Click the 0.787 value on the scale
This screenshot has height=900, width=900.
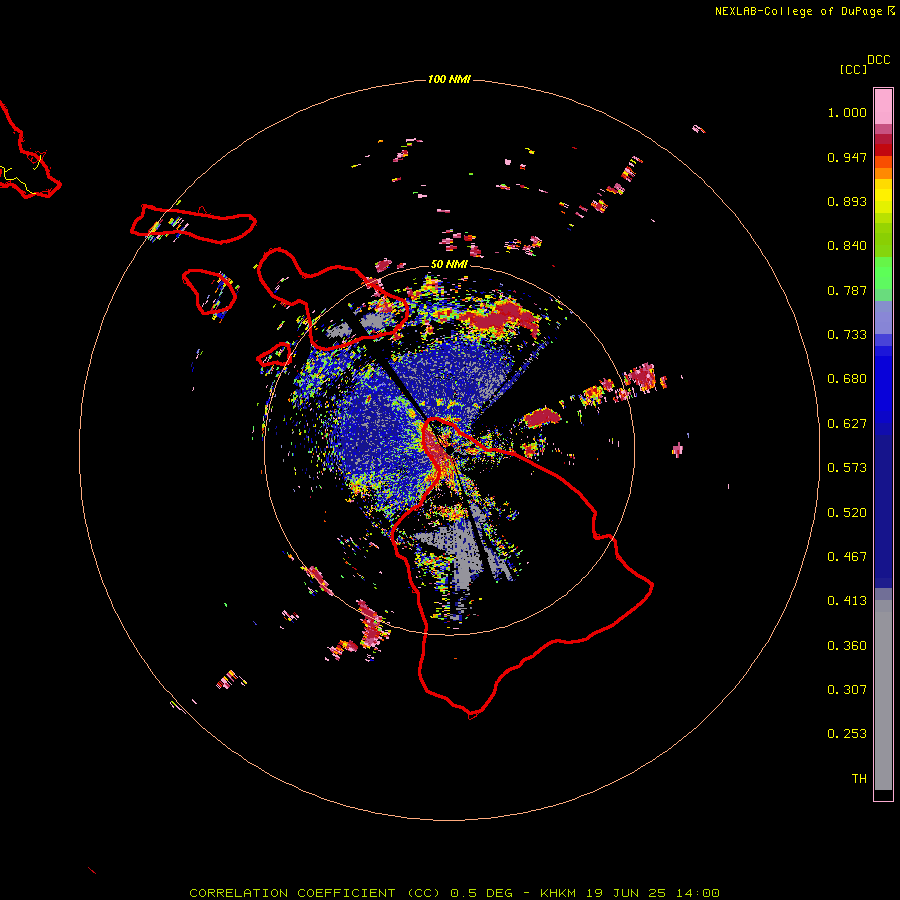(x=847, y=290)
